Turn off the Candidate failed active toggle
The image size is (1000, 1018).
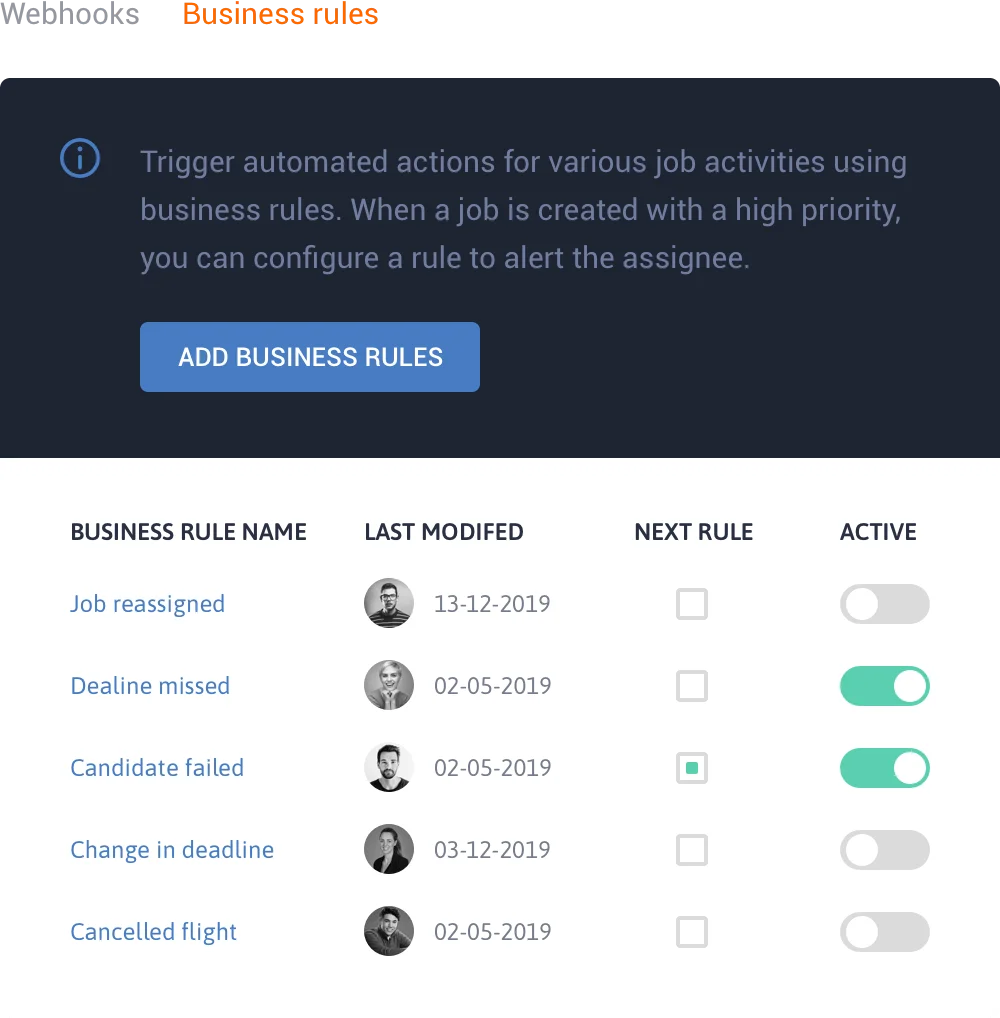click(x=884, y=768)
